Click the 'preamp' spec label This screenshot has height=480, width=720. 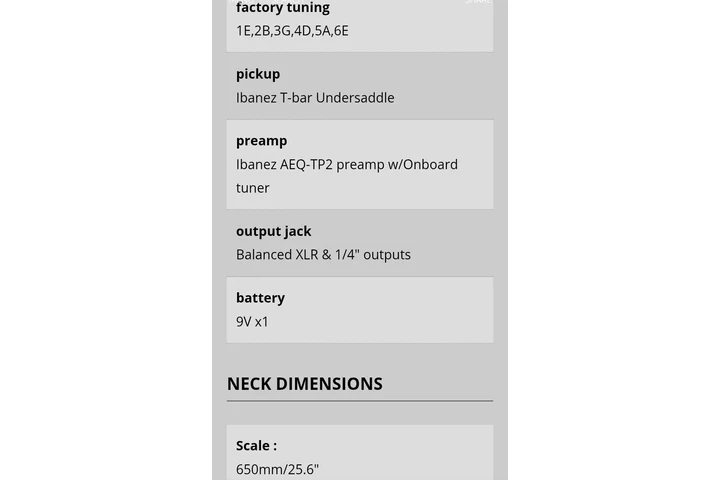pos(261,141)
